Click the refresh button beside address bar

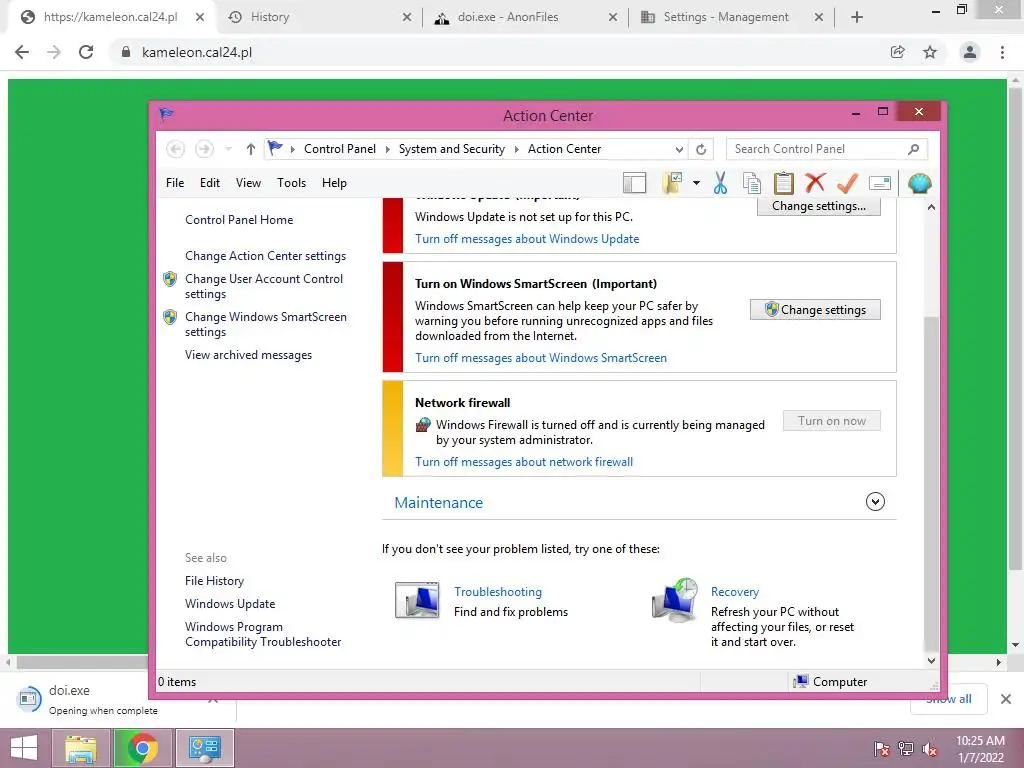tap(701, 150)
